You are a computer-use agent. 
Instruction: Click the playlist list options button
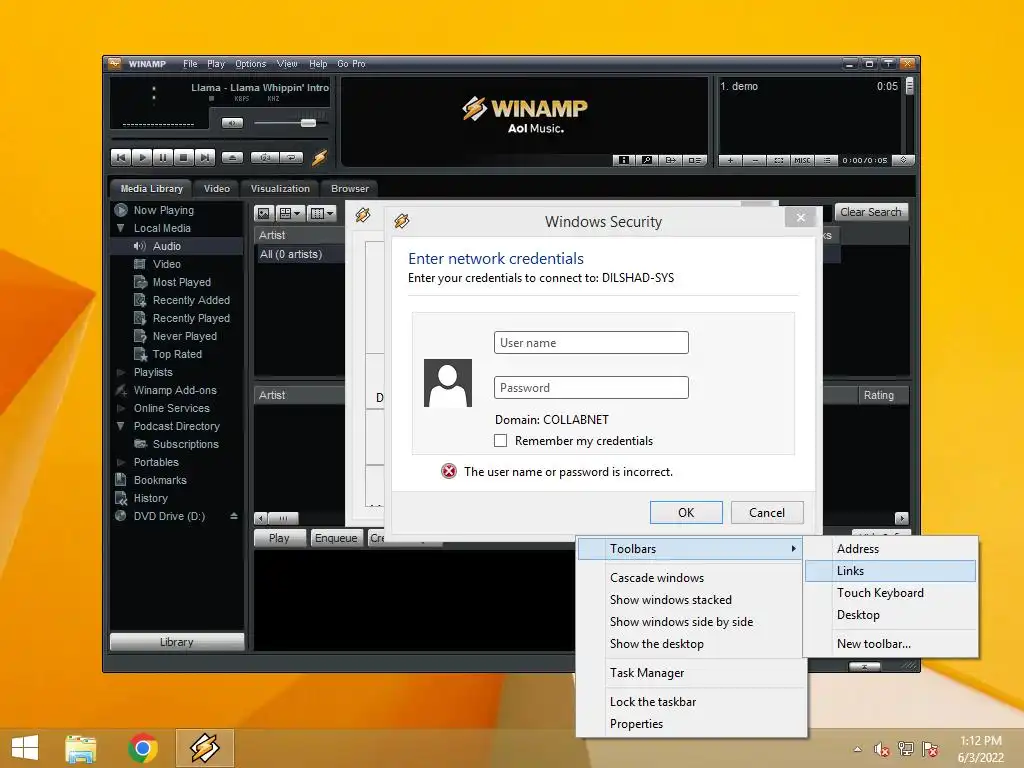point(826,160)
